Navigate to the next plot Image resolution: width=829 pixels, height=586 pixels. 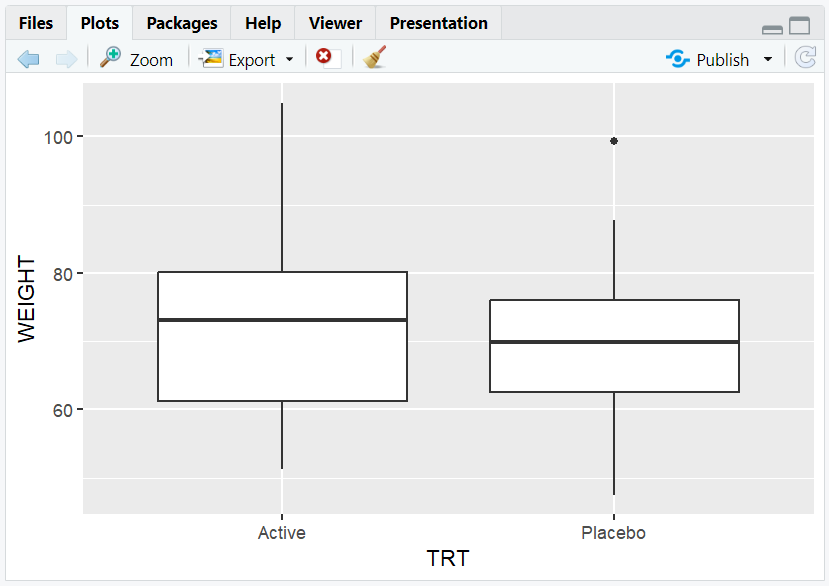click(x=66, y=58)
